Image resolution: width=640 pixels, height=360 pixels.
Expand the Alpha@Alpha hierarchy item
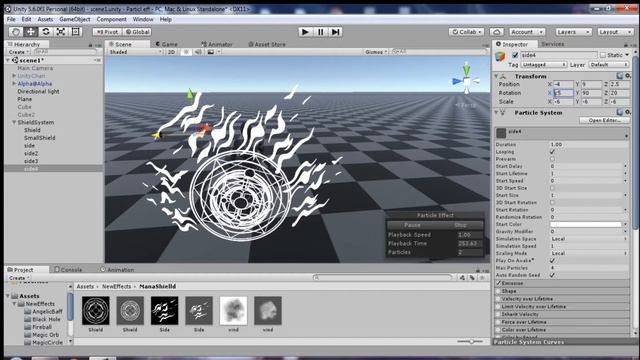coord(14,83)
